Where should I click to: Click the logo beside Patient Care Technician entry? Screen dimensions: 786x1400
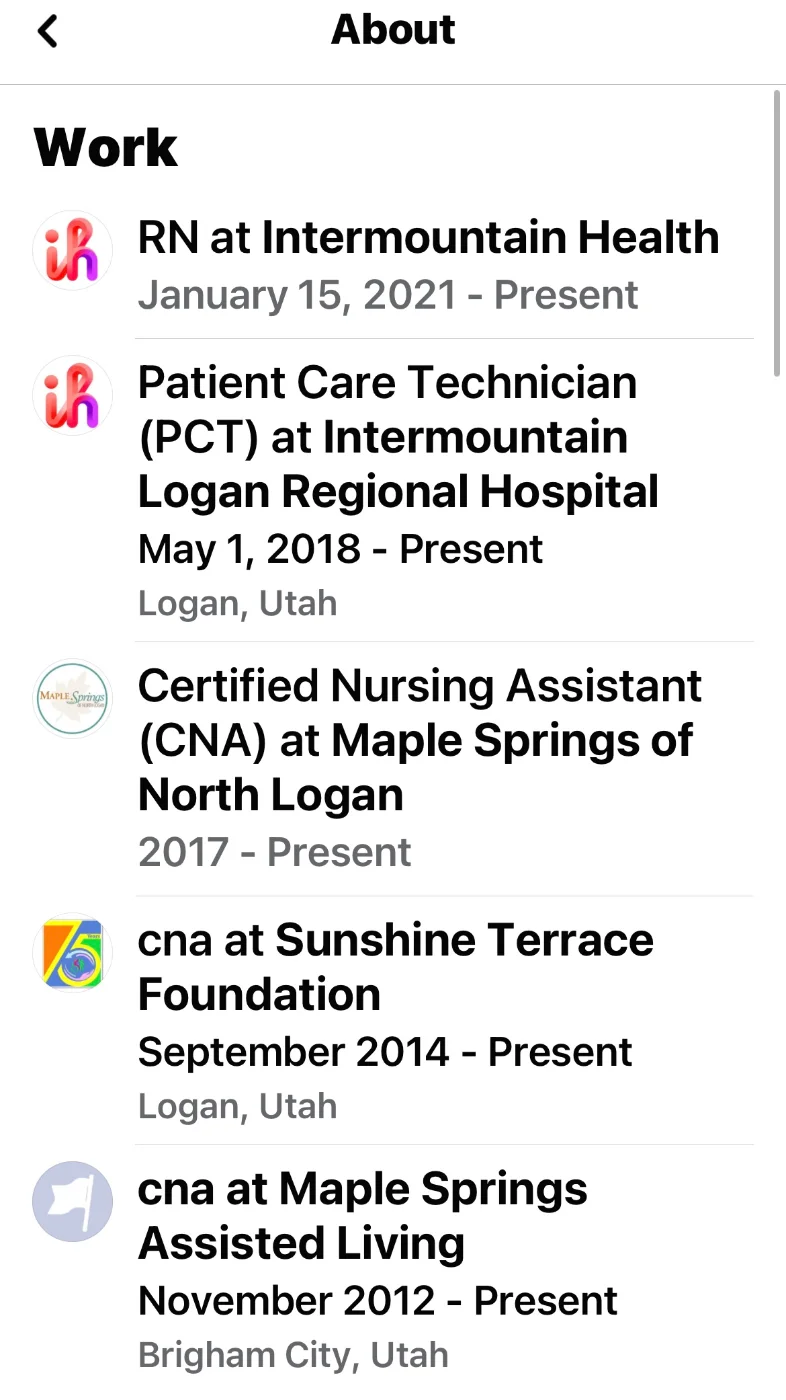(72, 395)
